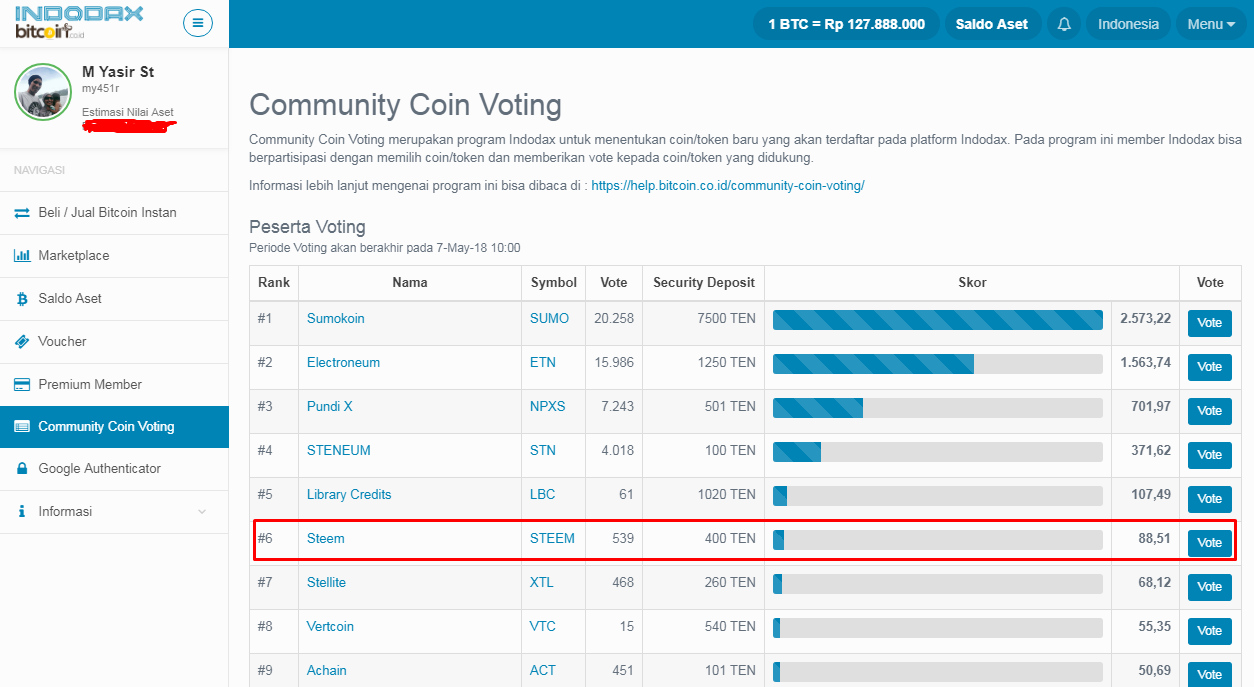
Task: Click the SUMO symbol link
Action: 549,319
